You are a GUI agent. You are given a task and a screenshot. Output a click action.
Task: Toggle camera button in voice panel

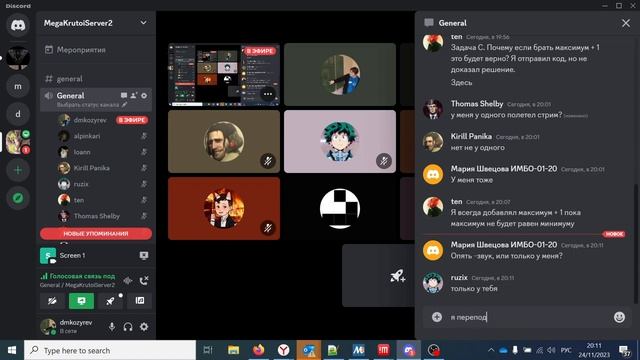tap(52, 301)
